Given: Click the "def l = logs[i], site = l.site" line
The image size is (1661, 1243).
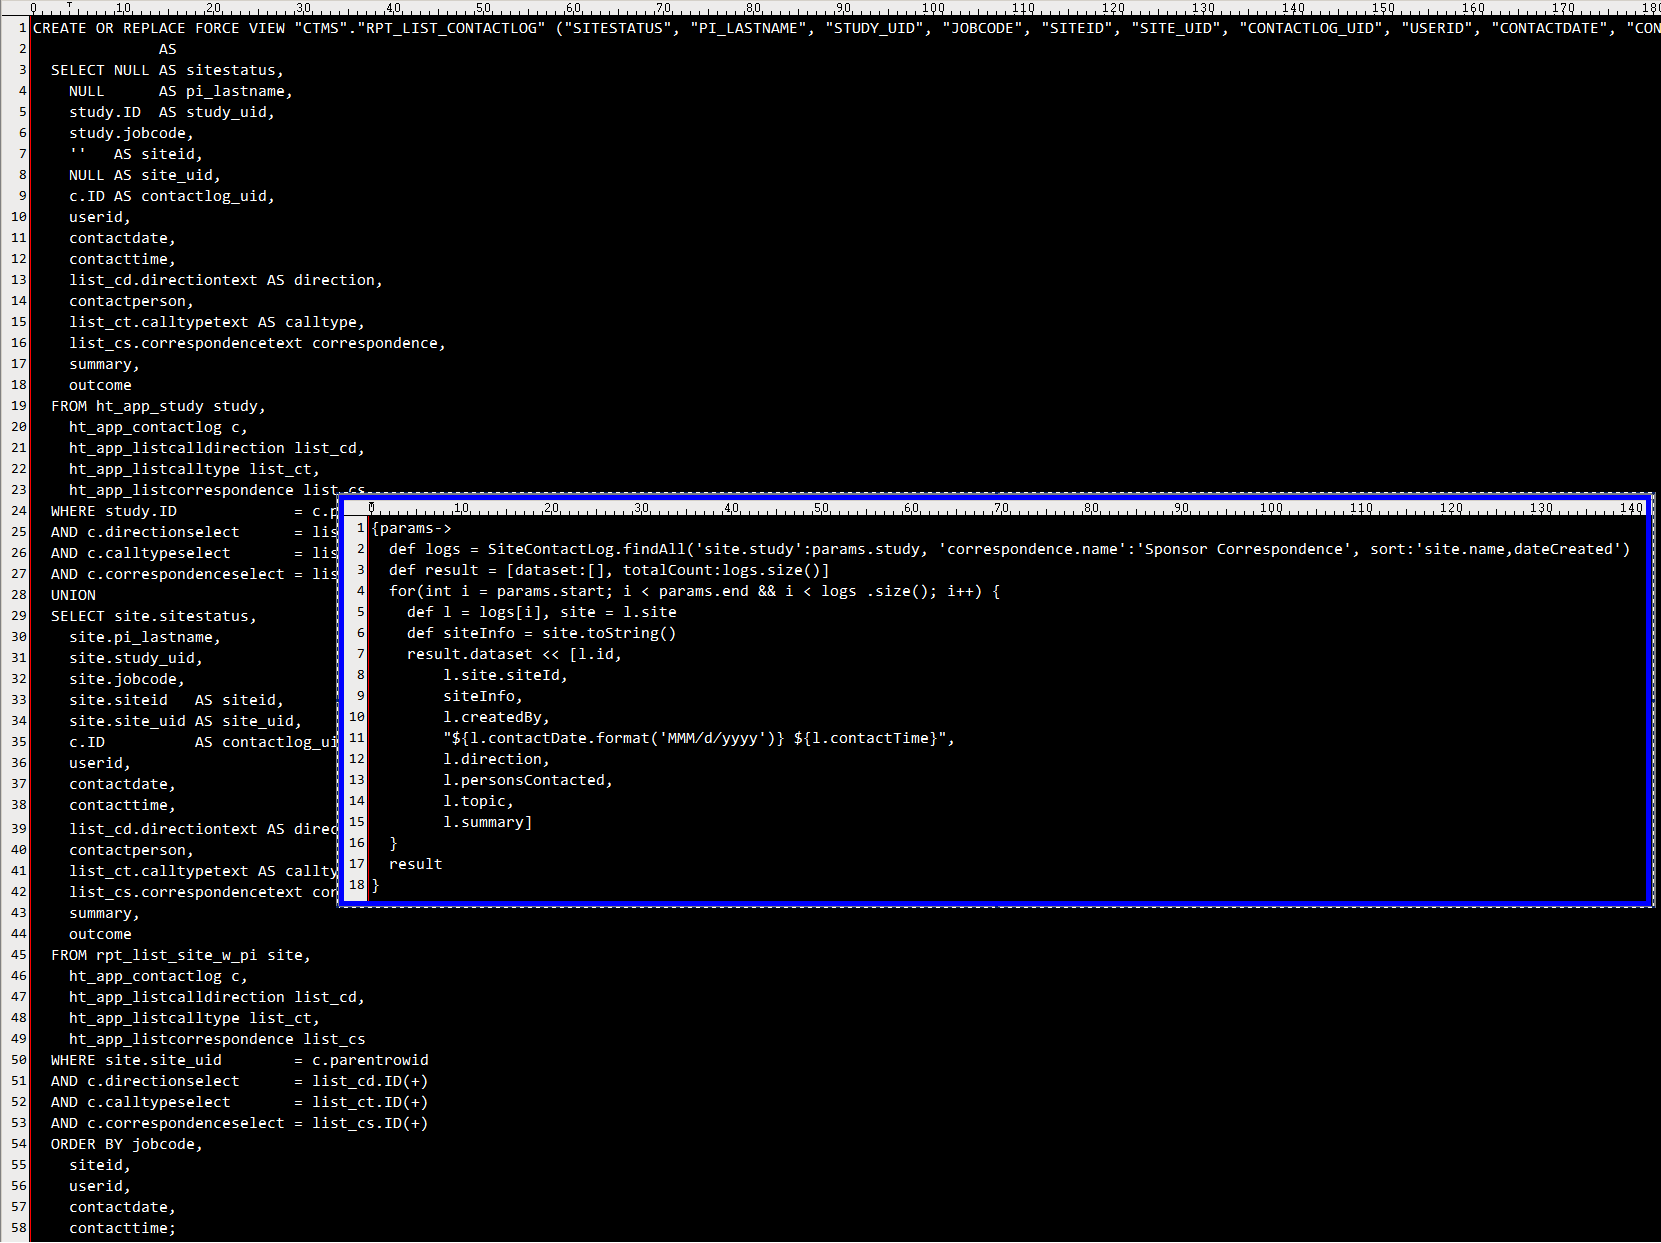Looking at the screenshot, I should [541, 612].
